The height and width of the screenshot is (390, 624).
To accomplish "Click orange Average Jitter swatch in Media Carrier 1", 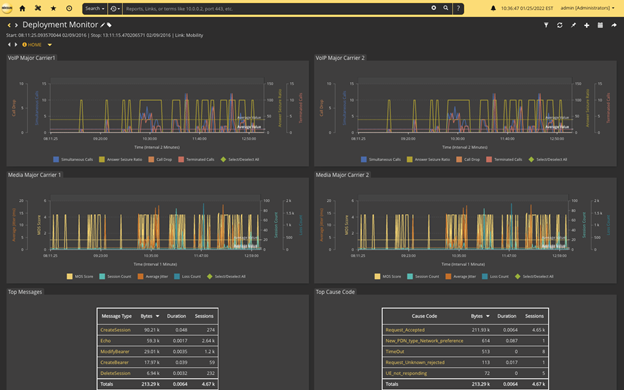I will coord(140,276).
